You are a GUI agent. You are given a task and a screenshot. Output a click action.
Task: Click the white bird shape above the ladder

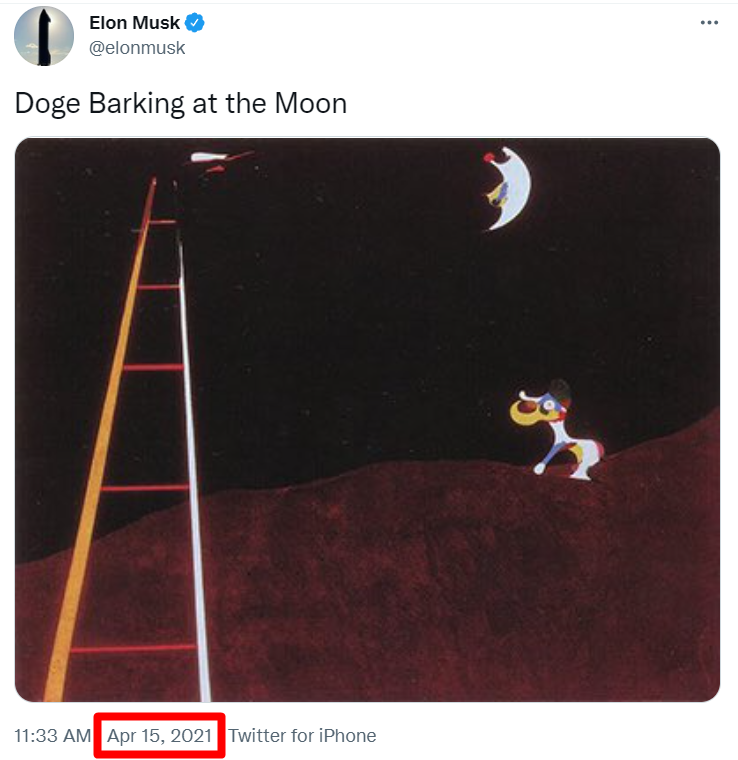click(209, 157)
